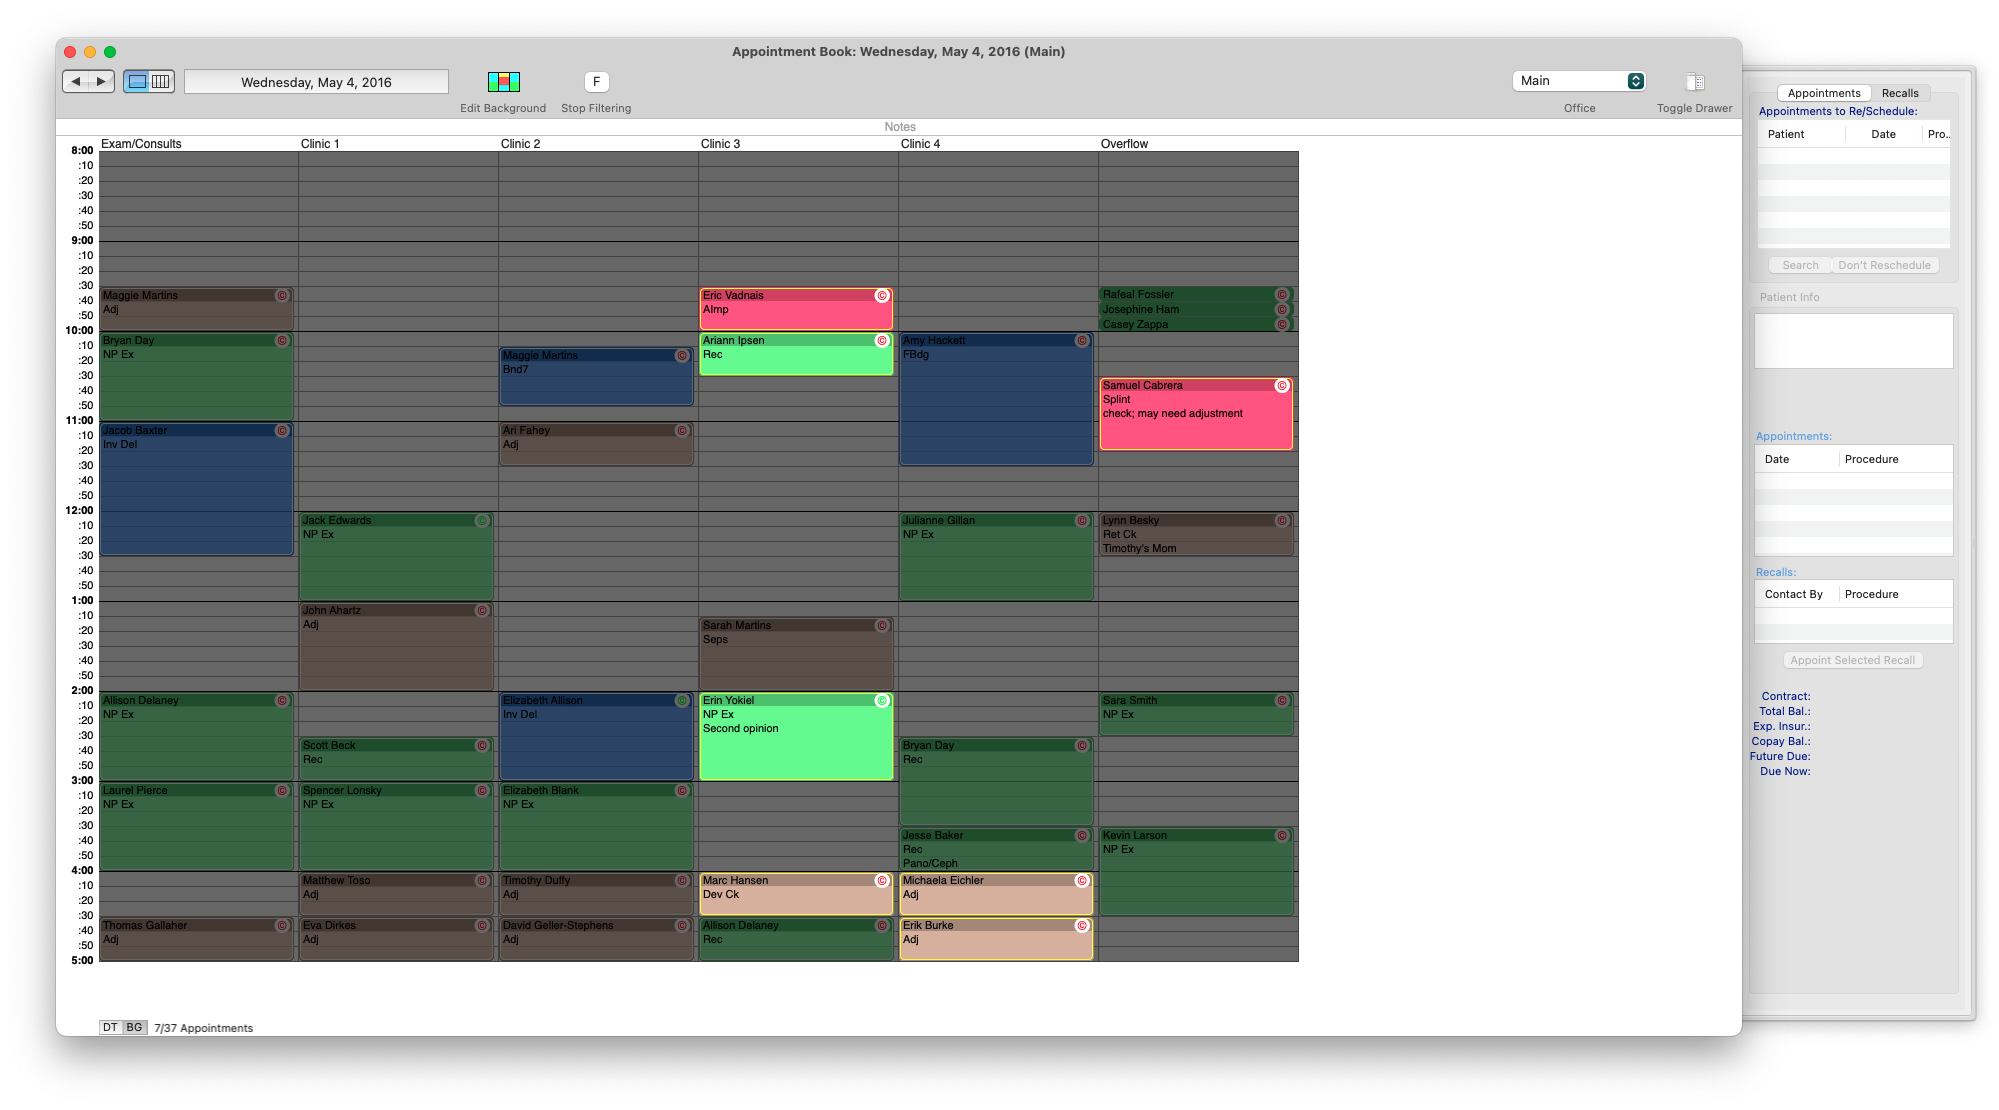Switch to the Recalls tab
Viewport: 1999px width, 1110px height.
[x=1899, y=93]
